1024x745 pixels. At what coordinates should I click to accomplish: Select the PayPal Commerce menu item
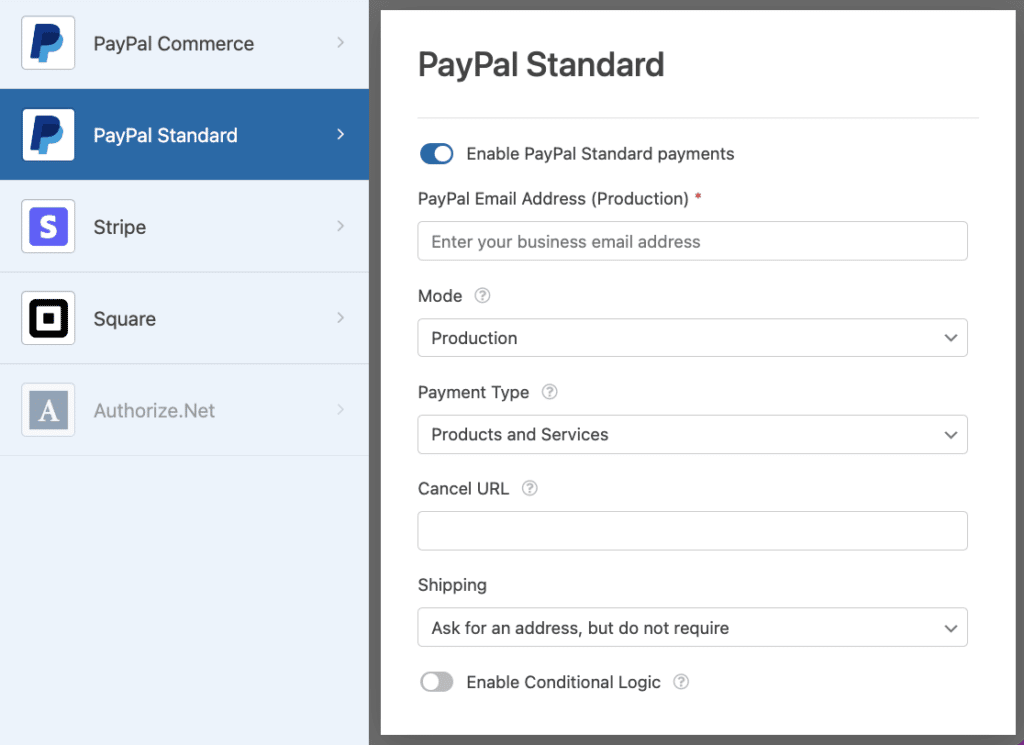[184, 43]
